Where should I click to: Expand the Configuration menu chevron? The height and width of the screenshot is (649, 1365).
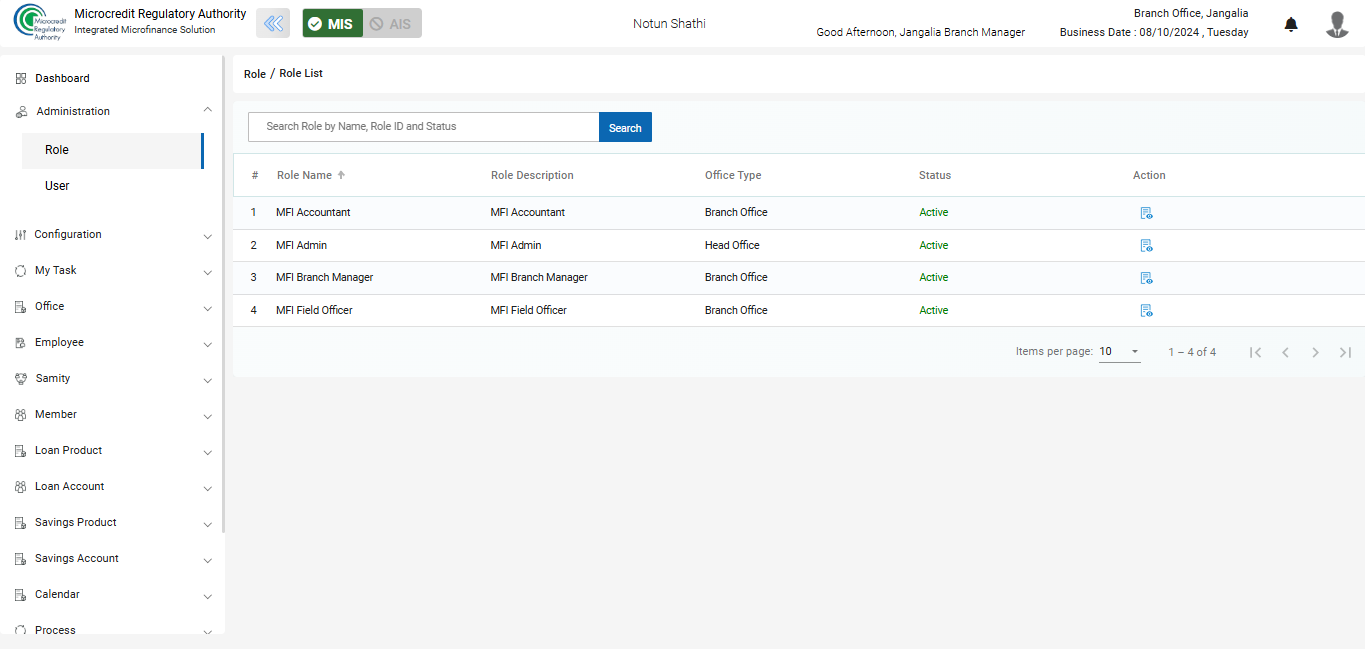pos(207,237)
